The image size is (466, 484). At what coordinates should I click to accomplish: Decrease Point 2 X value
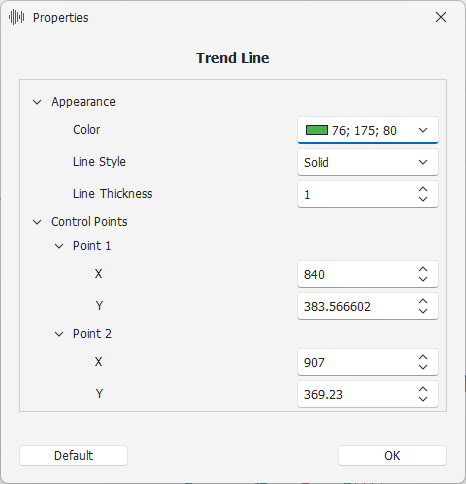tap(423, 367)
